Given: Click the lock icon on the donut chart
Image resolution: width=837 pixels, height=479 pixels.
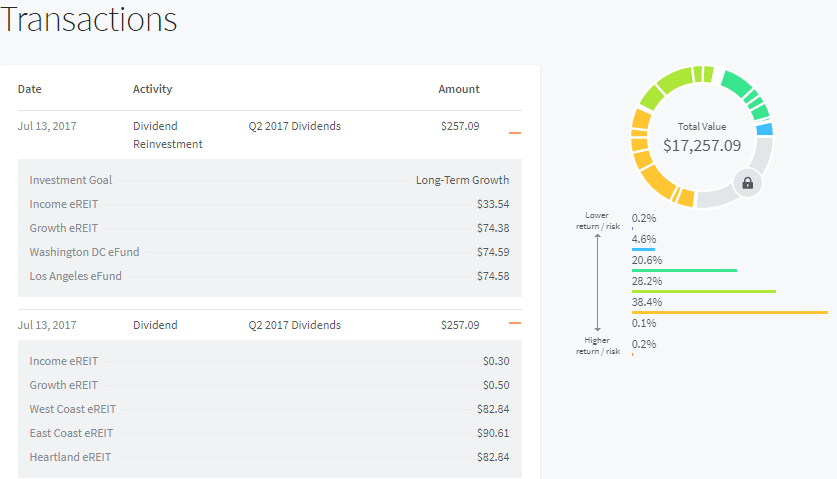Looking at the screenshot, I should click(747, 183).
